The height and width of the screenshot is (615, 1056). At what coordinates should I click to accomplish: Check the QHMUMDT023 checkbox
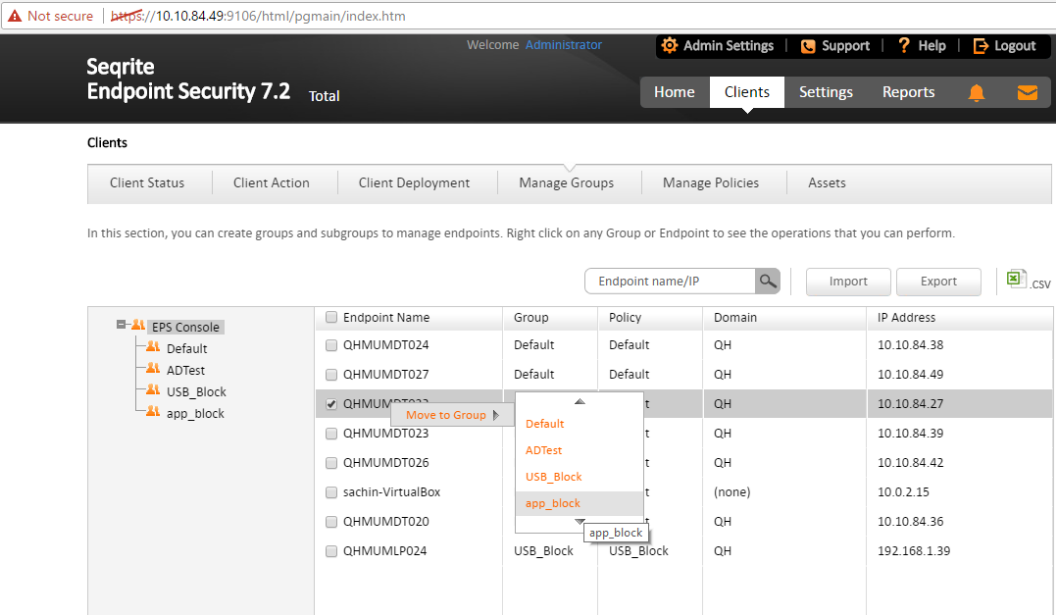coord(331,434)
